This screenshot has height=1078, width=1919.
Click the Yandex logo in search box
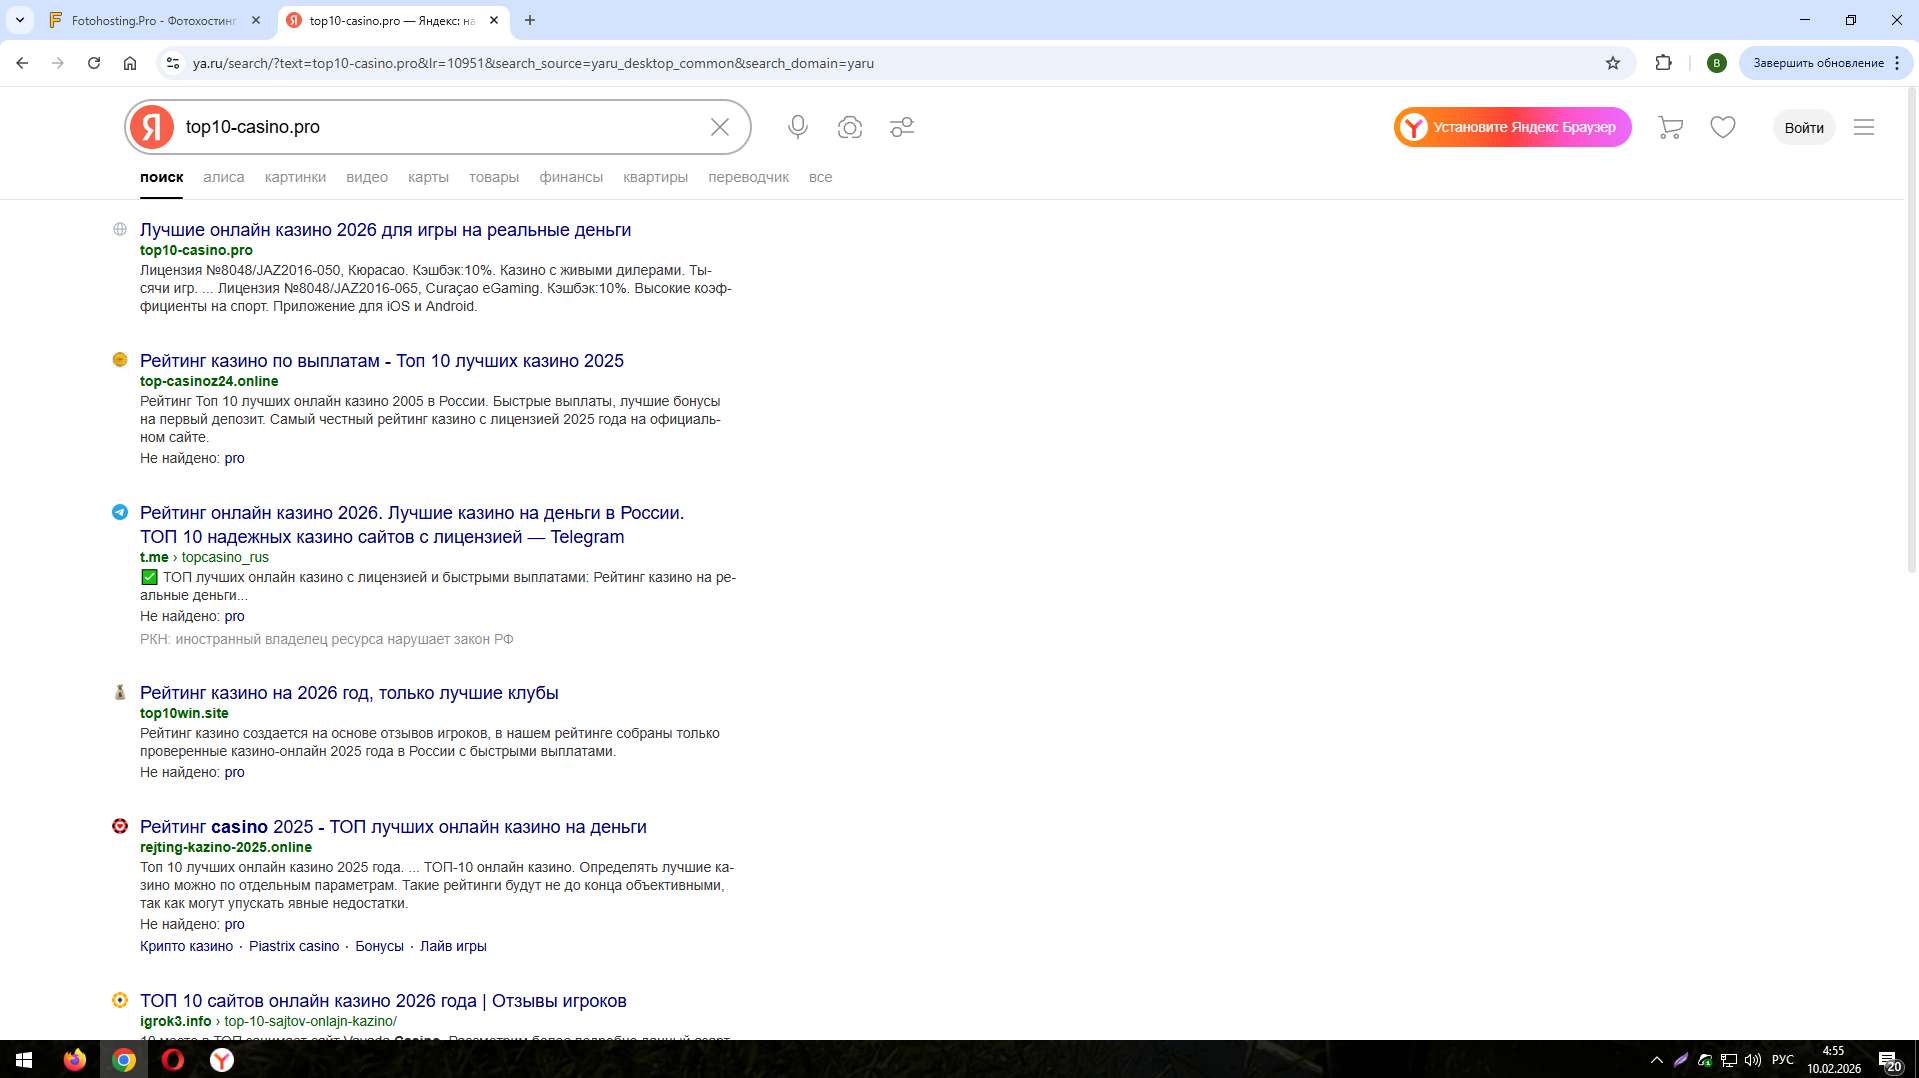click(x=152, y=127)
